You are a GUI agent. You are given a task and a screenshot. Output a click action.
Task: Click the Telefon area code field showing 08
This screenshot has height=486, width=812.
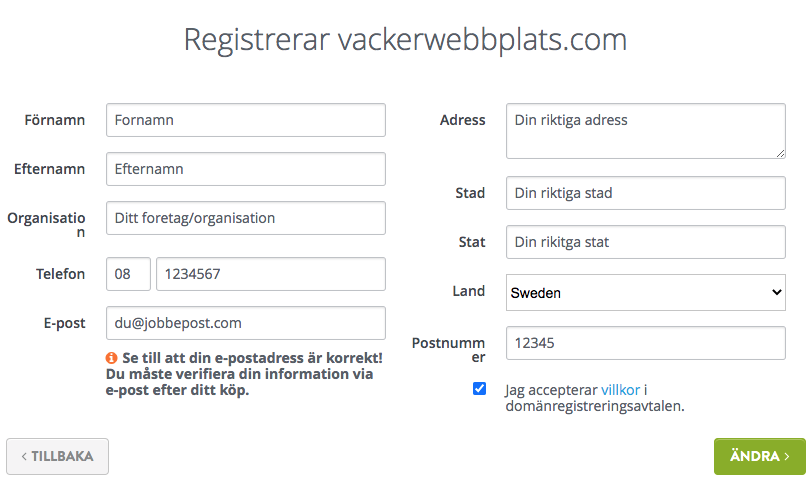[x=128, y=274]
